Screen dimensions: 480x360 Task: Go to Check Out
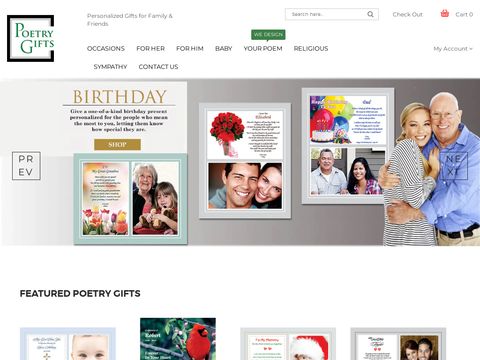pos(407,15)
